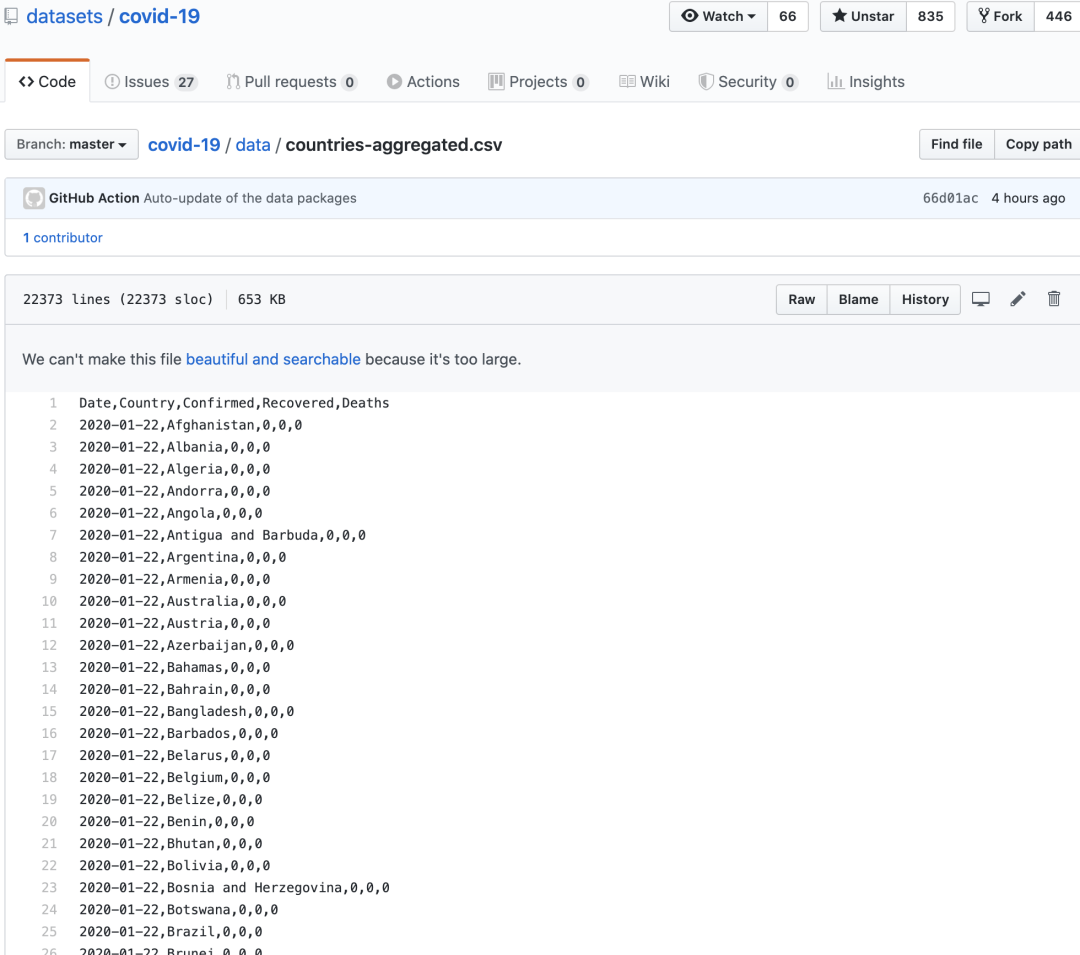Open the desktop view icon
Viewport: 1080px width, 955px height.
981,300
